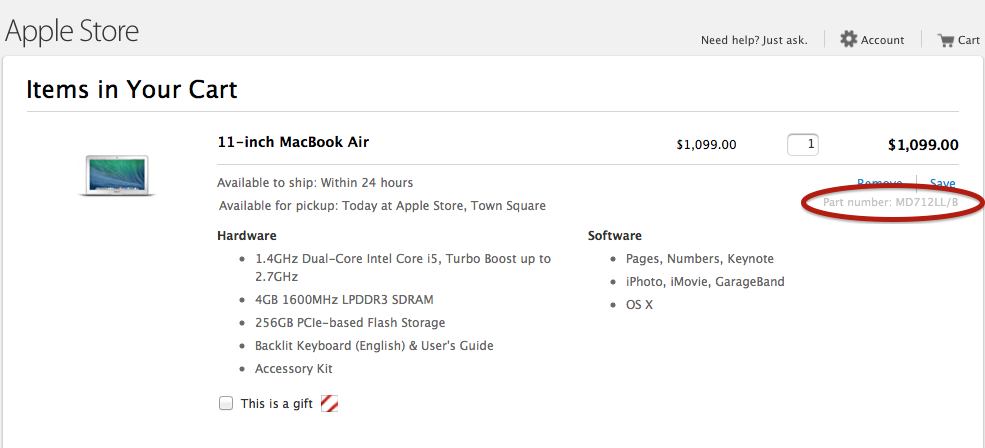The image size is (985, 448).
Task: Click the 'Items in Your Cart' heading
Action: click(x=131, y=89)
